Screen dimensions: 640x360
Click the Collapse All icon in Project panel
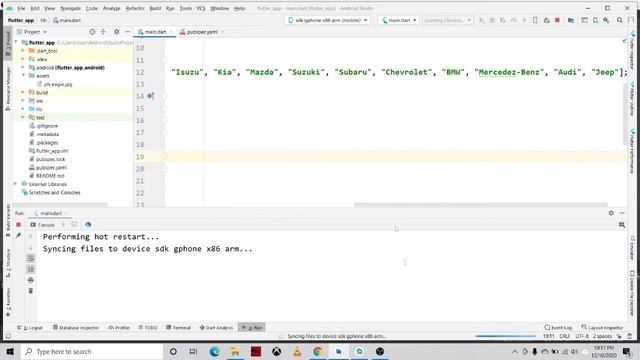coord(103,31)
